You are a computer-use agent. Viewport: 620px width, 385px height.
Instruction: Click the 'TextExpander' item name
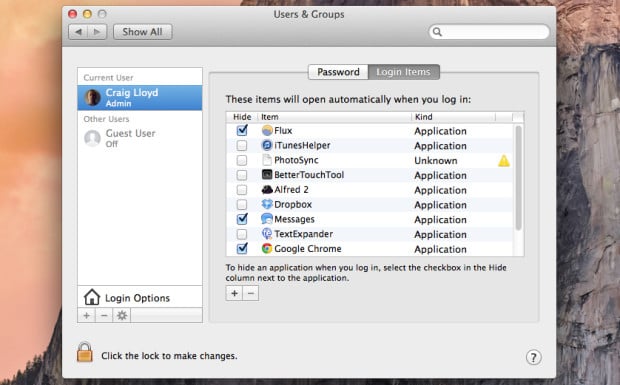[304, 234]
